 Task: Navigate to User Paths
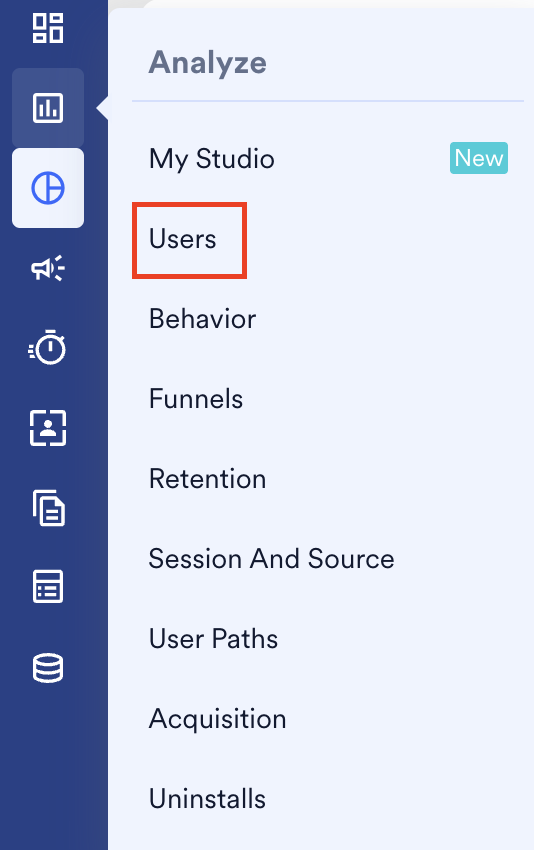point(213,639)
